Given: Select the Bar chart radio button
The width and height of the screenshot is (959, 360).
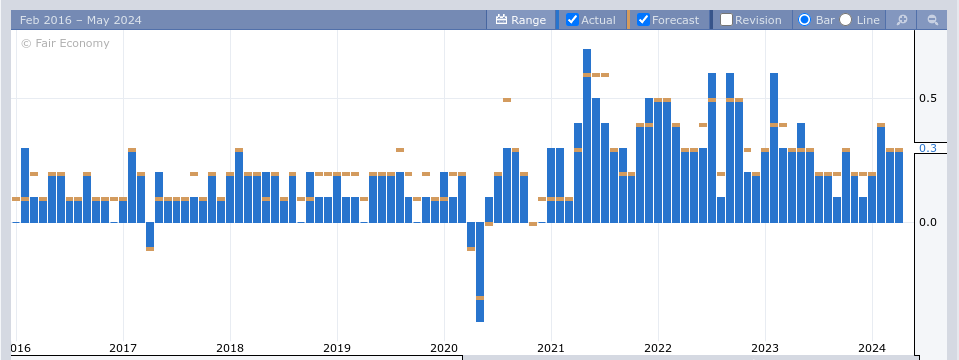Looking at the screenshot, I should [805, 20].
